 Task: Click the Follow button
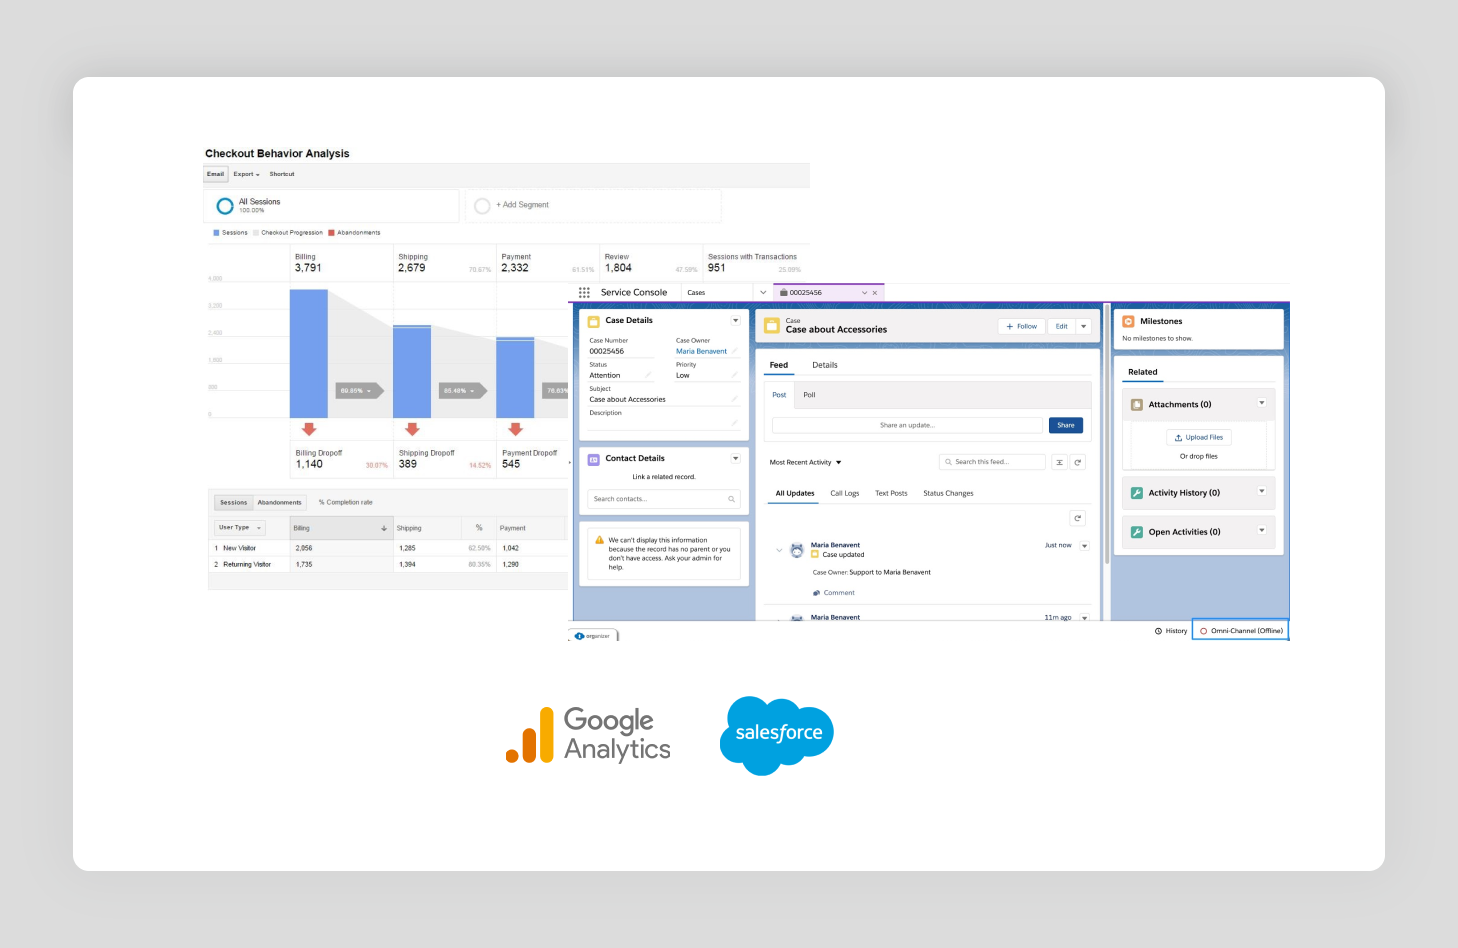(1021, 326)
